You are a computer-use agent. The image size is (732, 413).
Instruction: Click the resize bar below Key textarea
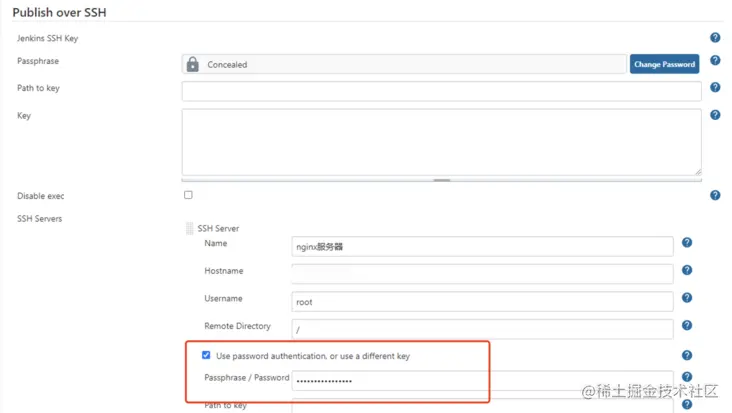coord(441,180)
